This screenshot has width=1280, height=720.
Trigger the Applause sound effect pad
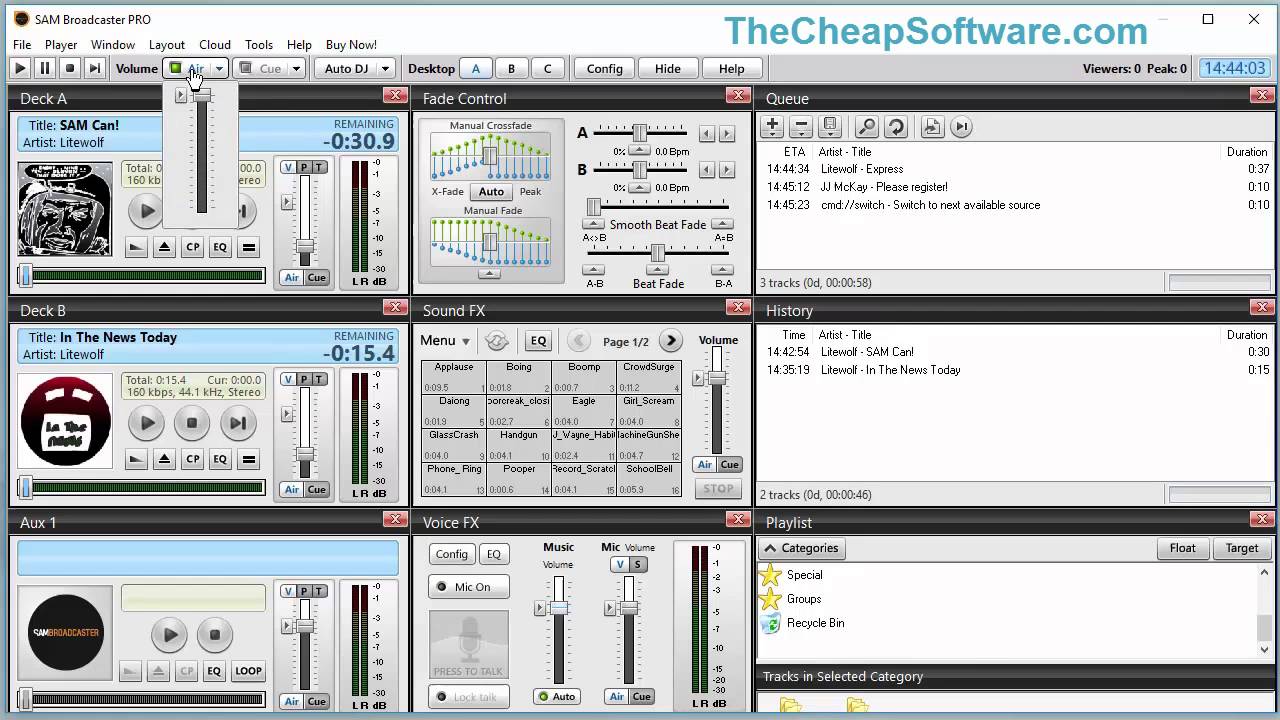tap(454, 377)
